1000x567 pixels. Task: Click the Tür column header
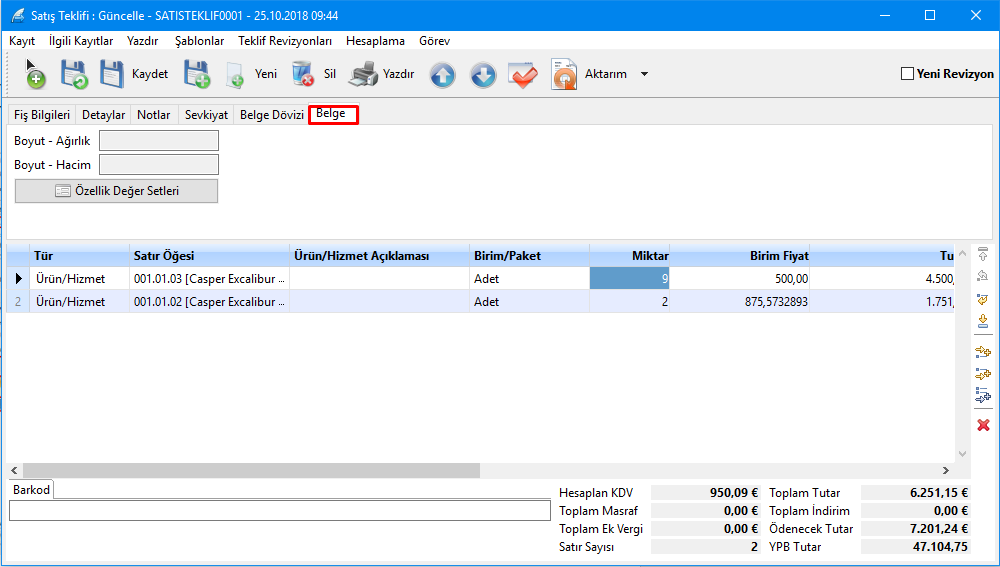[x=80, y=256]
